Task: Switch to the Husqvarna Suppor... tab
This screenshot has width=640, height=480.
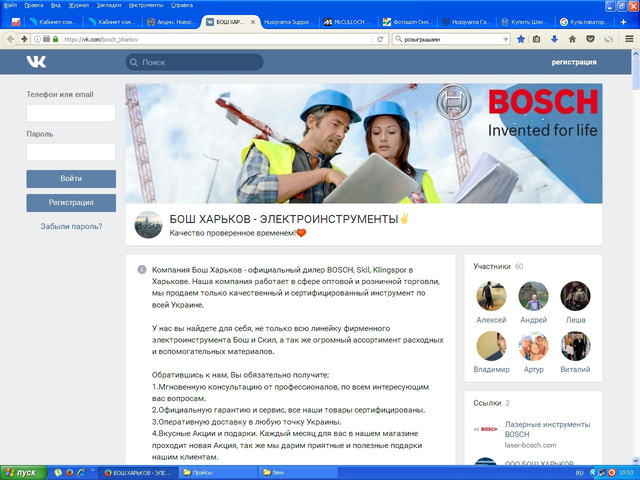Action: [x=288, y=22]
